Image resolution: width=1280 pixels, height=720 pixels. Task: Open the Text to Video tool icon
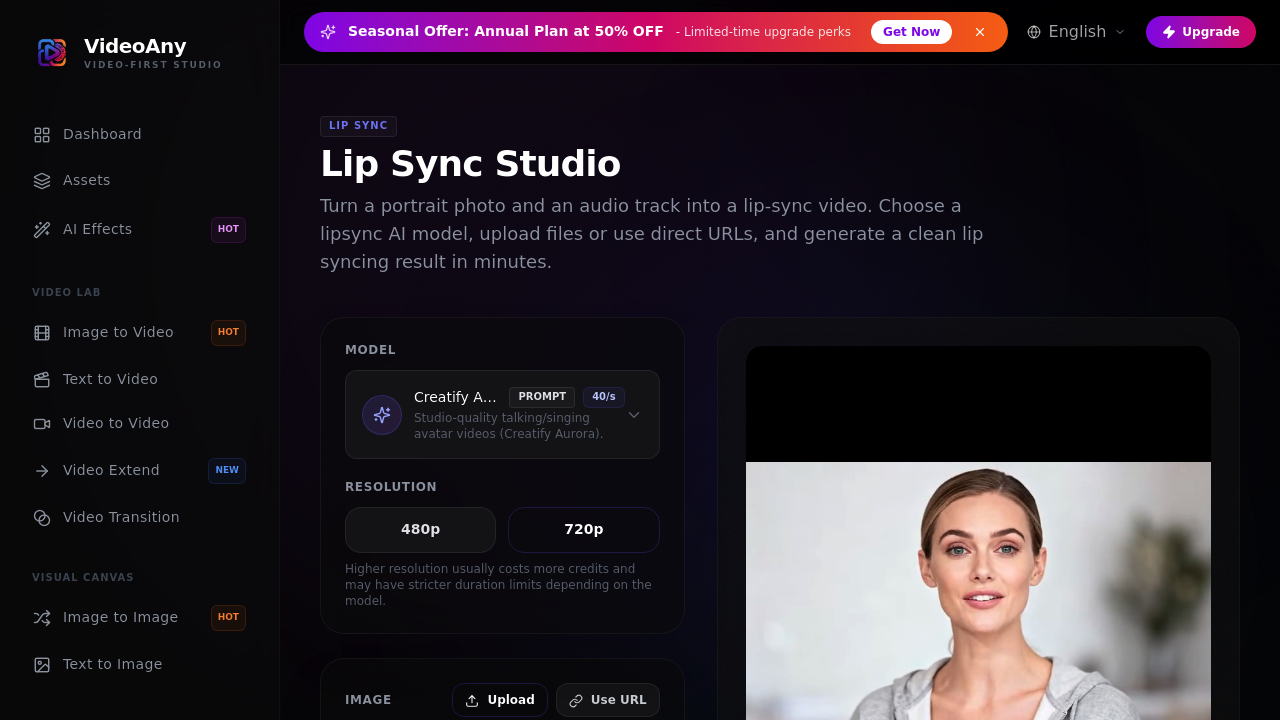coord(41,379)
